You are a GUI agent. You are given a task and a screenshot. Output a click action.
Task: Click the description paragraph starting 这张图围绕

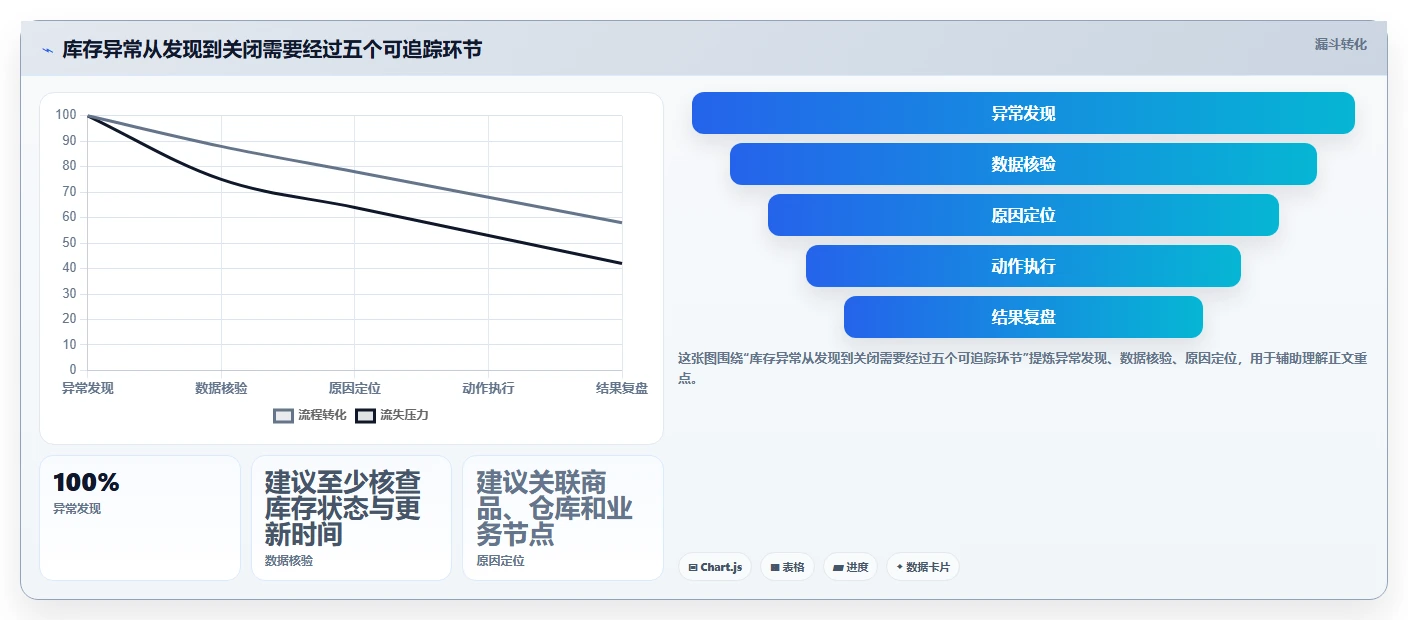tap(1023, 368)
